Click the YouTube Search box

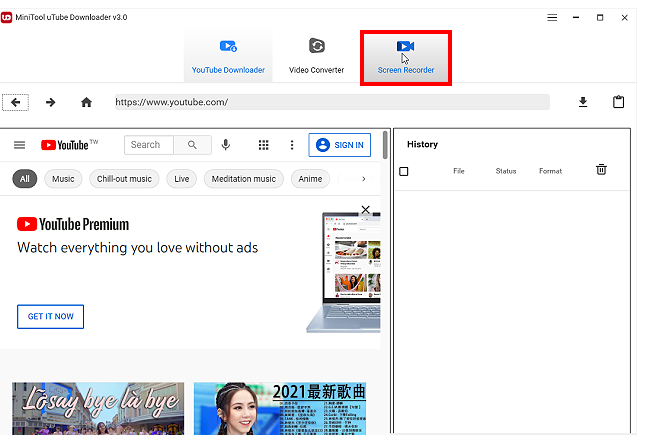[x=148, y=145]
